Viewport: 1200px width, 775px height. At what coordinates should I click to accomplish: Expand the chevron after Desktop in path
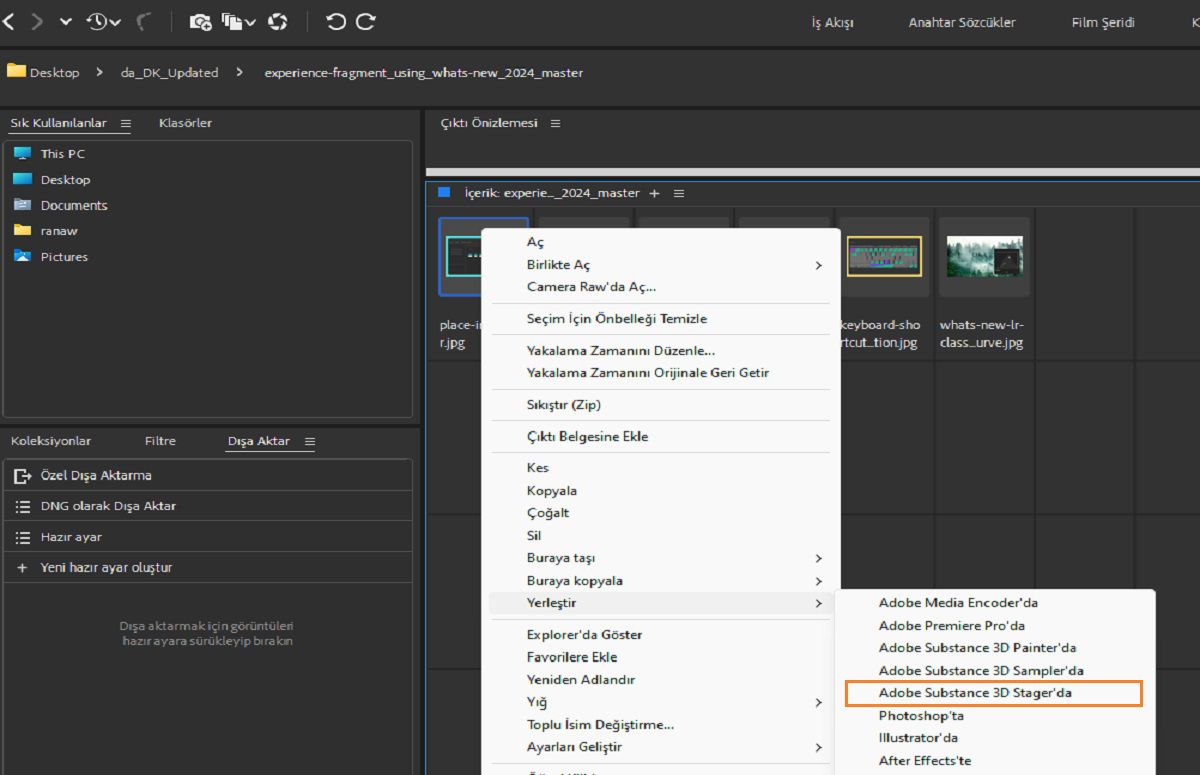[x=100, y=72]
